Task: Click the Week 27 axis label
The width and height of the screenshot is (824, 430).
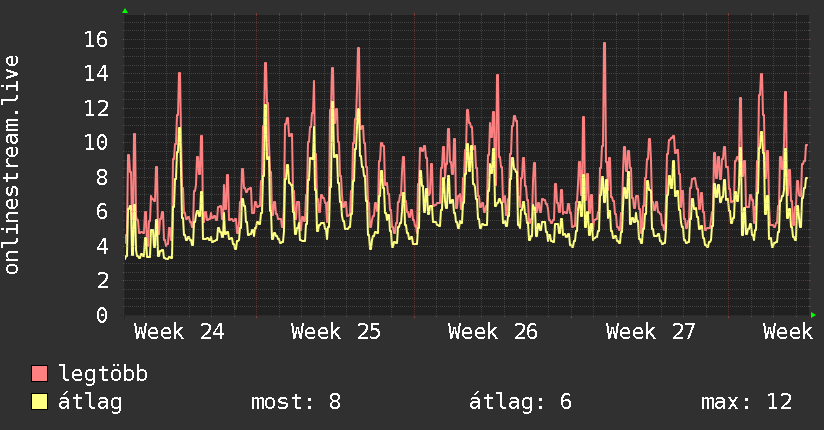Action: click(x=651, y=332)
